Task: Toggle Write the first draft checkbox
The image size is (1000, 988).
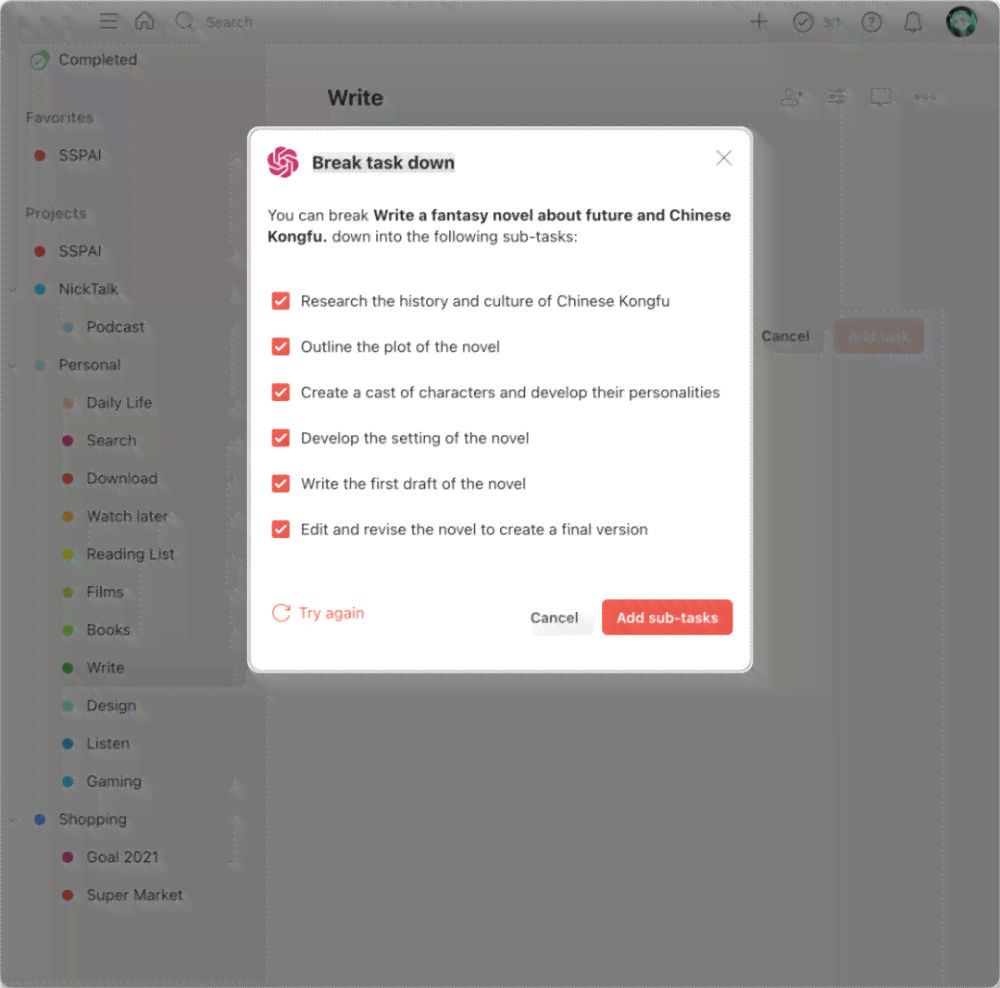Action: (x=281, y=483)
